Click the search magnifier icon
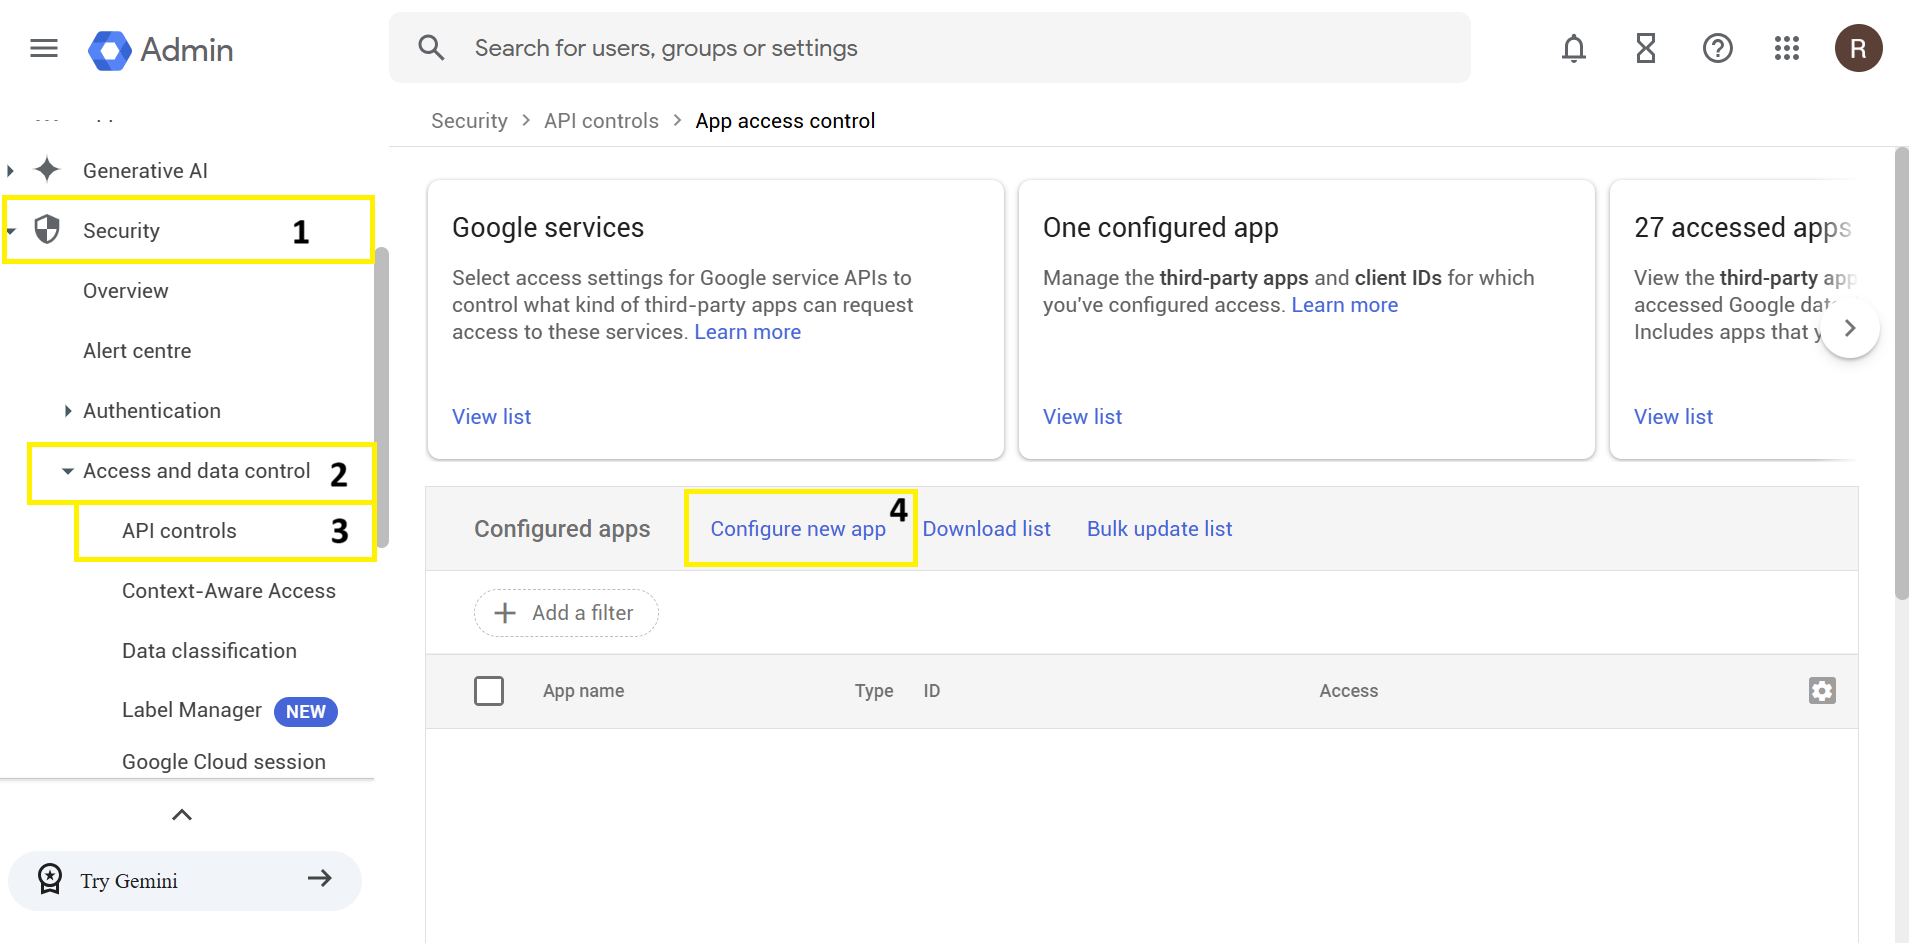 pos(431,48)
